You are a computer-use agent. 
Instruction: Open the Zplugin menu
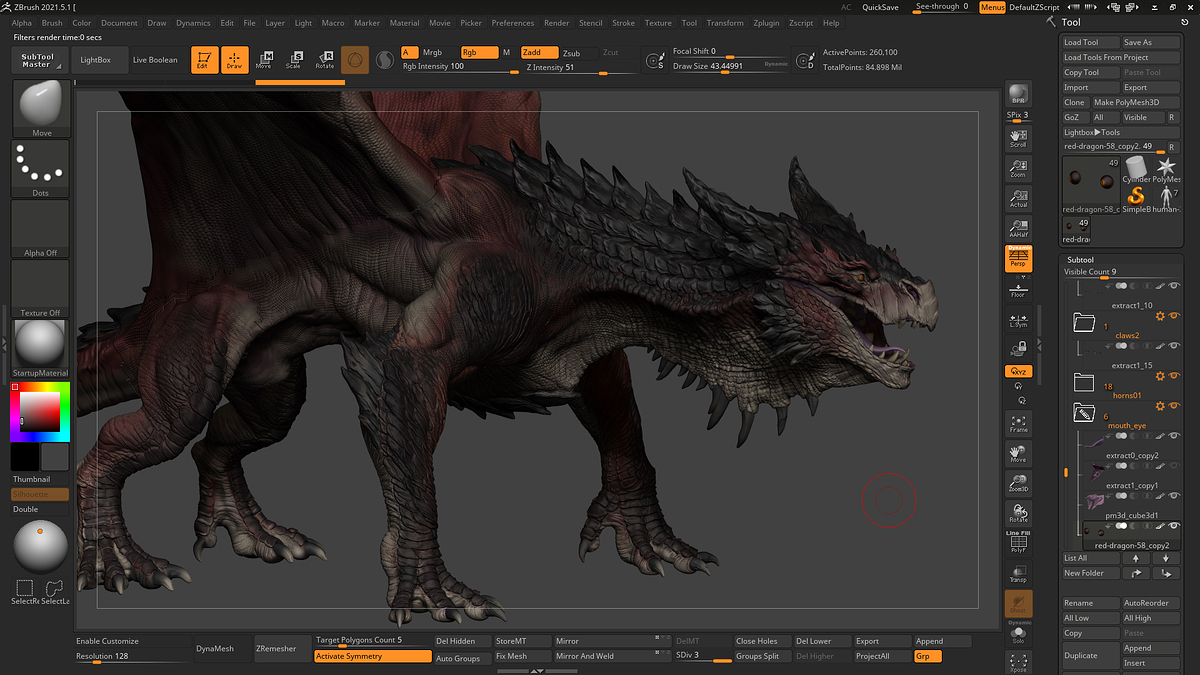(766, 23)
